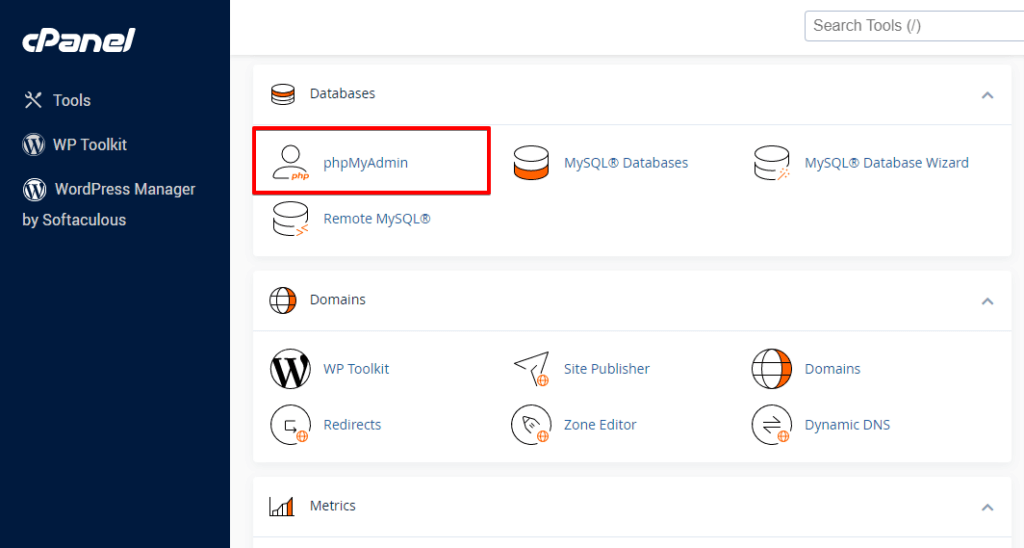The image size is (1024, 548).
Task: Click the WordPress Manager icon in sidebar
Action: pyautogui.click(x=35, y=189)
